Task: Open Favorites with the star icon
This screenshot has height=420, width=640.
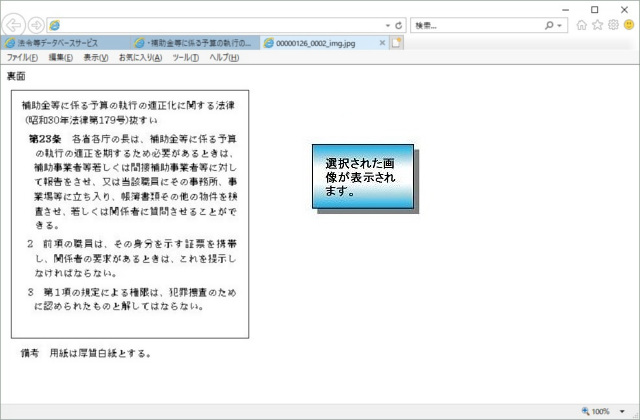Action: (x=597, y=24)
